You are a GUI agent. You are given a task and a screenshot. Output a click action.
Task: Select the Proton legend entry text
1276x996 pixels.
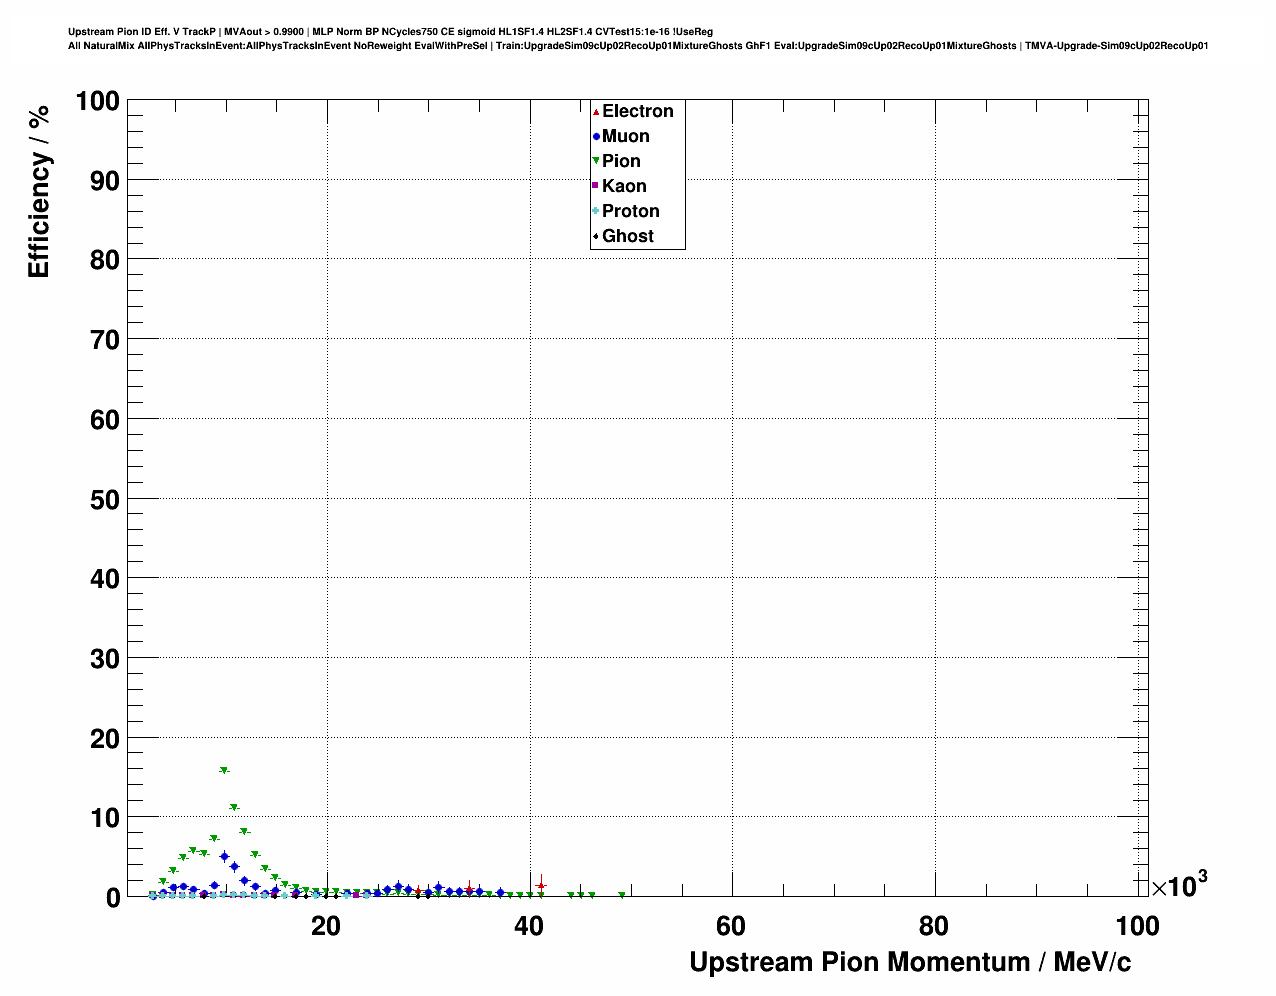[630, 211]
